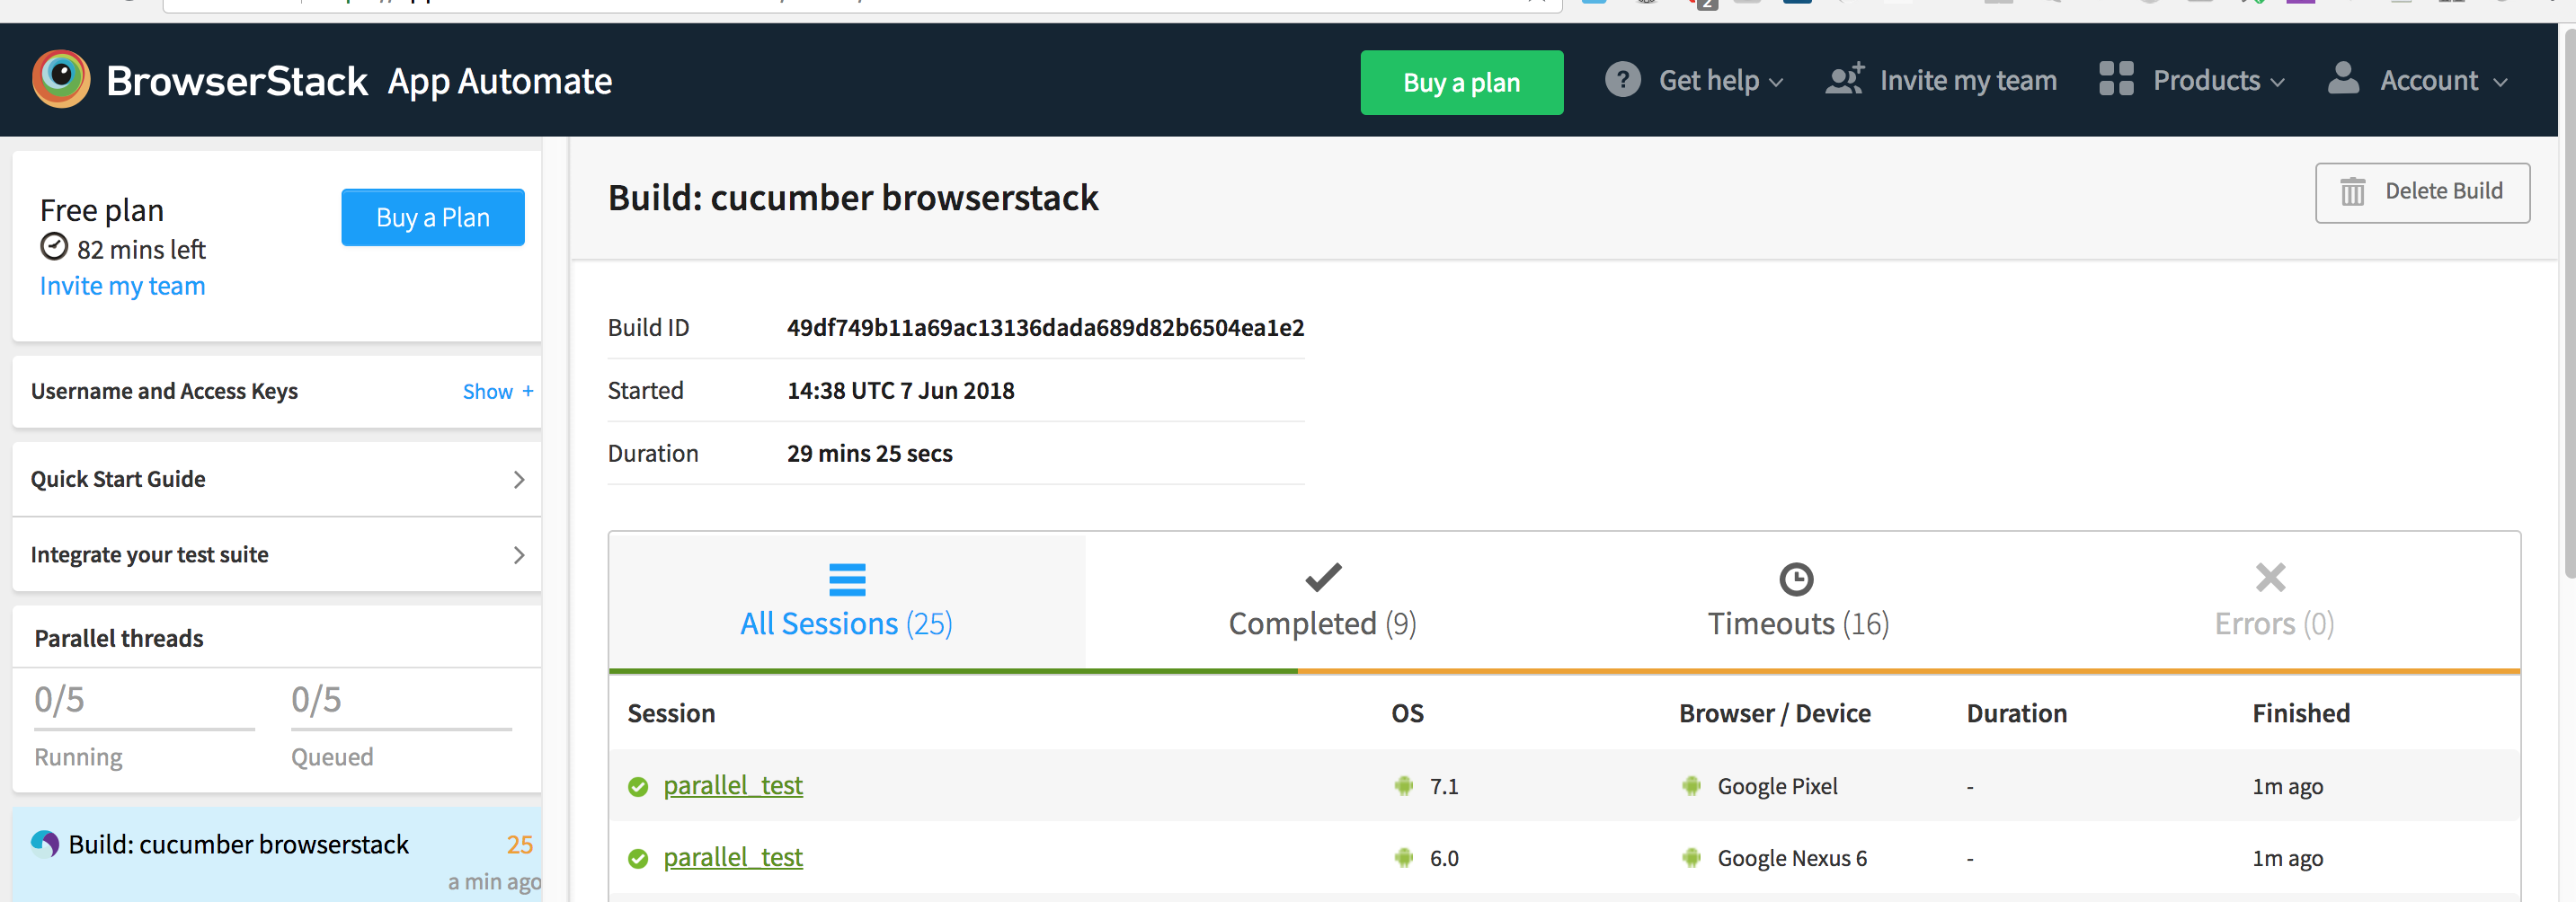2576x902 pixels.
Task: Click Android OS icon next to 7.1
Action: point(1404,786)
